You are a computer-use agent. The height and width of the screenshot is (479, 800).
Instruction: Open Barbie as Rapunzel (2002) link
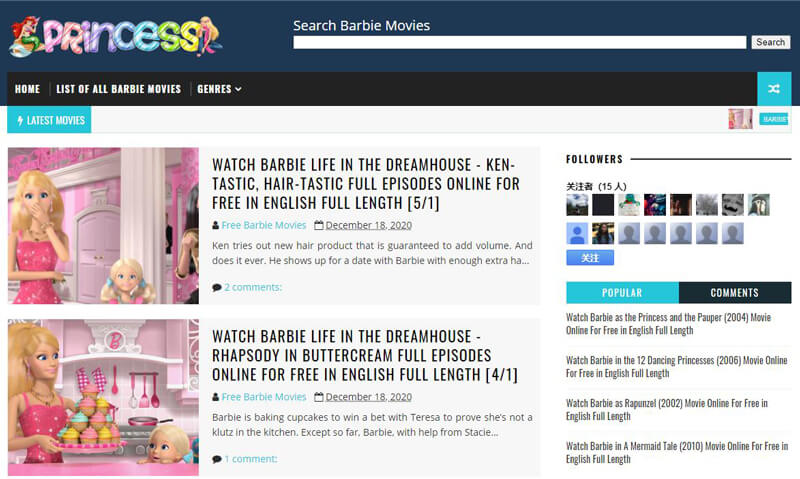click(667, 410)
